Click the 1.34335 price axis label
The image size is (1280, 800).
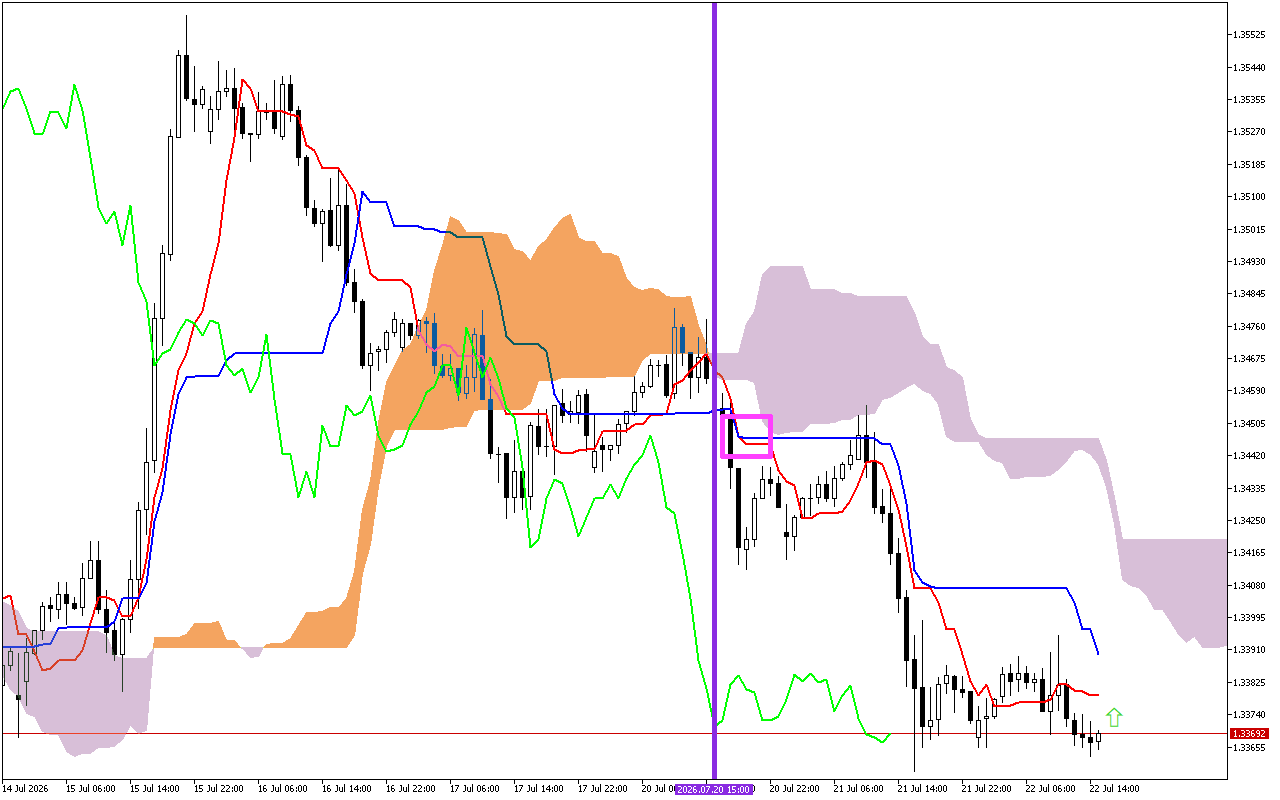(1250, 488)
